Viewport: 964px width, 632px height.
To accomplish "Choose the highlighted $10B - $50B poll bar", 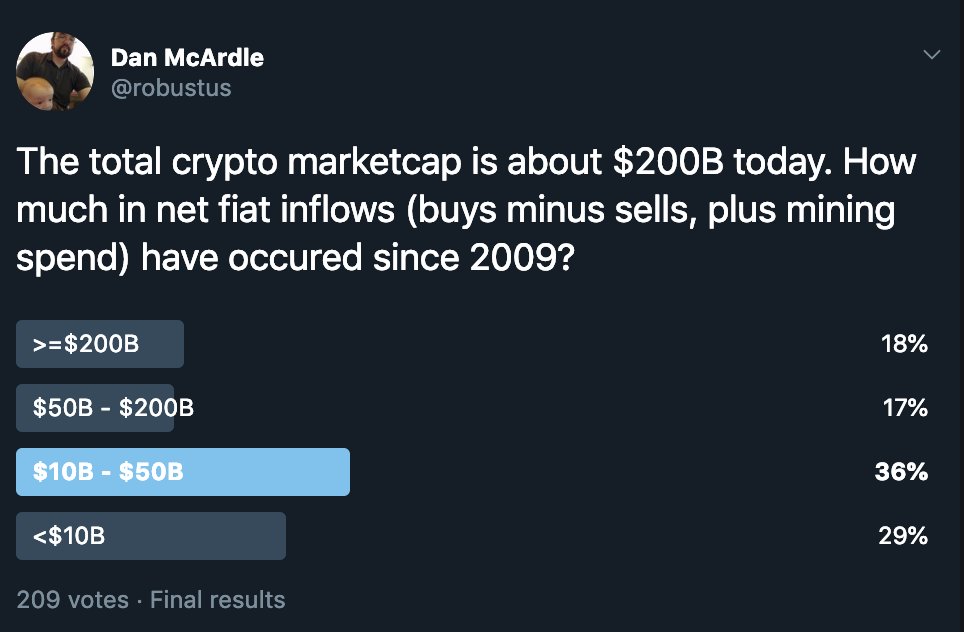I will [x=183, y=472].
